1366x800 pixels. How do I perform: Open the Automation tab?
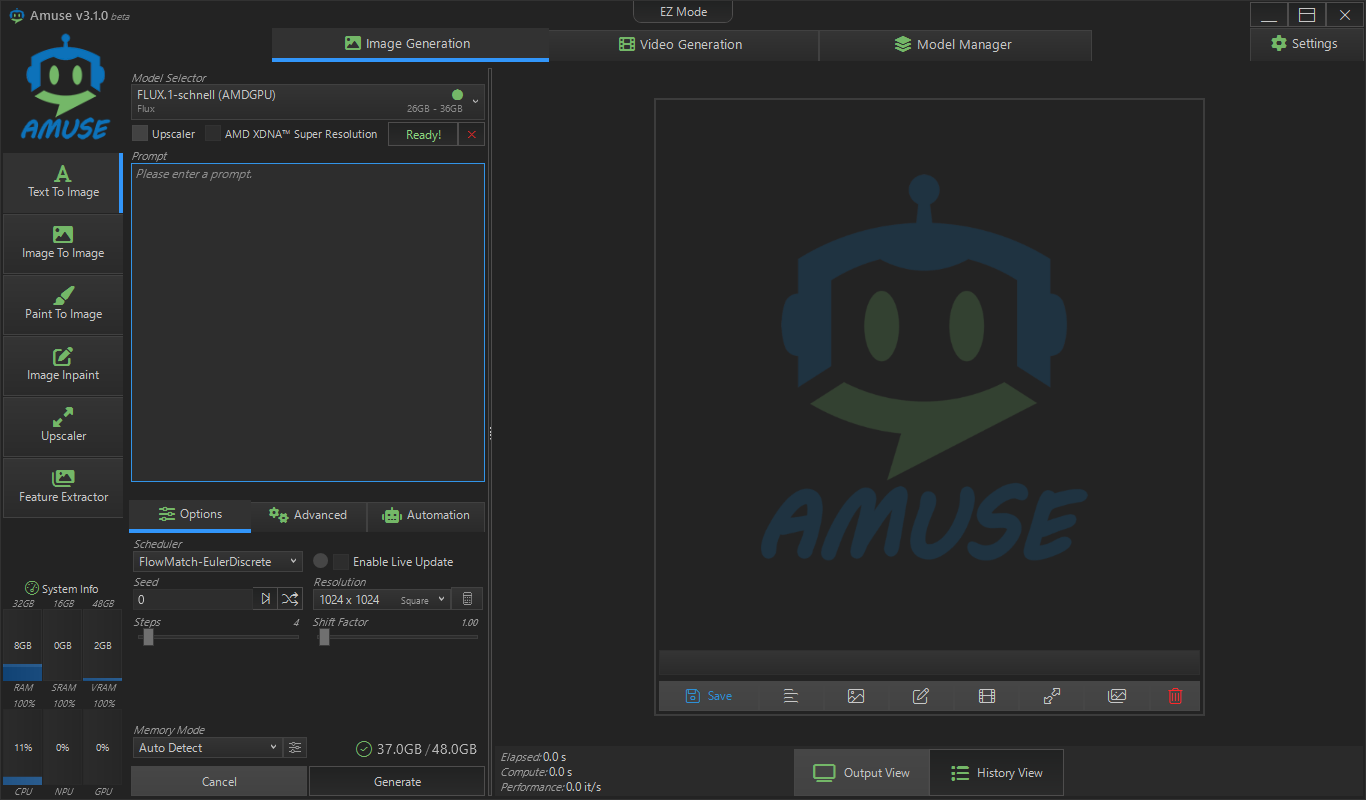[426, 515]
